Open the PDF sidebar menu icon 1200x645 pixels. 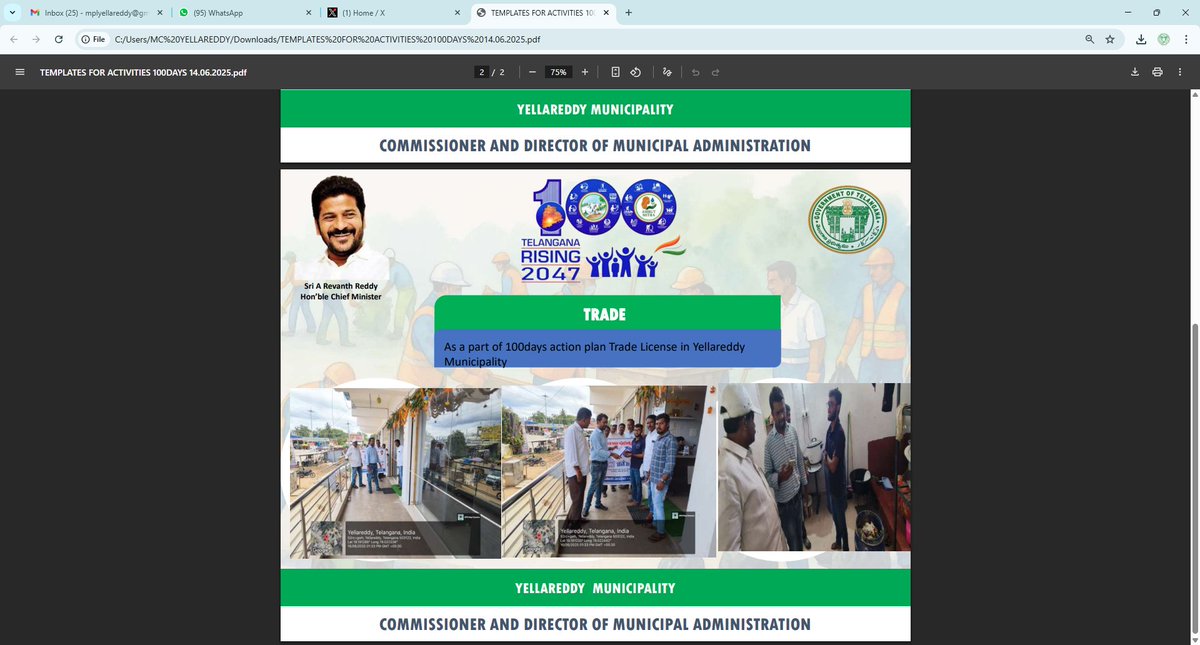pos(20,72)
